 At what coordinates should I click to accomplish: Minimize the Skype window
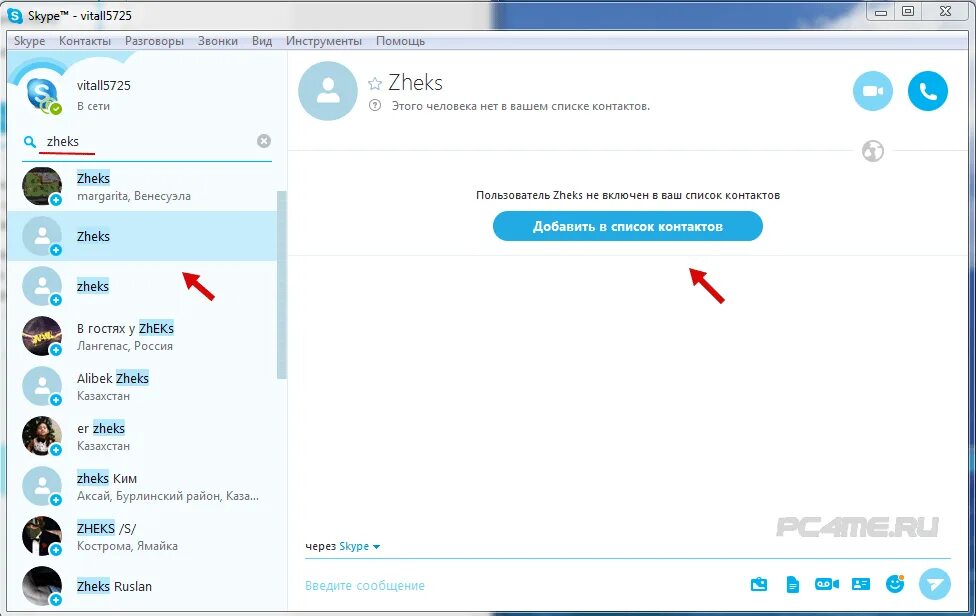[881, 11]
